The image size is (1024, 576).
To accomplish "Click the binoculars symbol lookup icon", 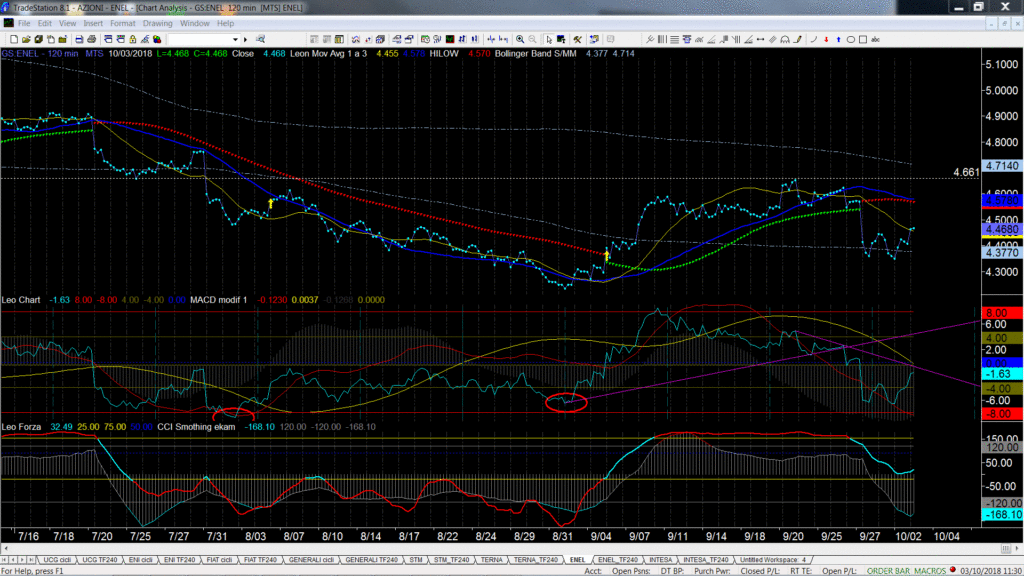I will click(x=260, y=39).
